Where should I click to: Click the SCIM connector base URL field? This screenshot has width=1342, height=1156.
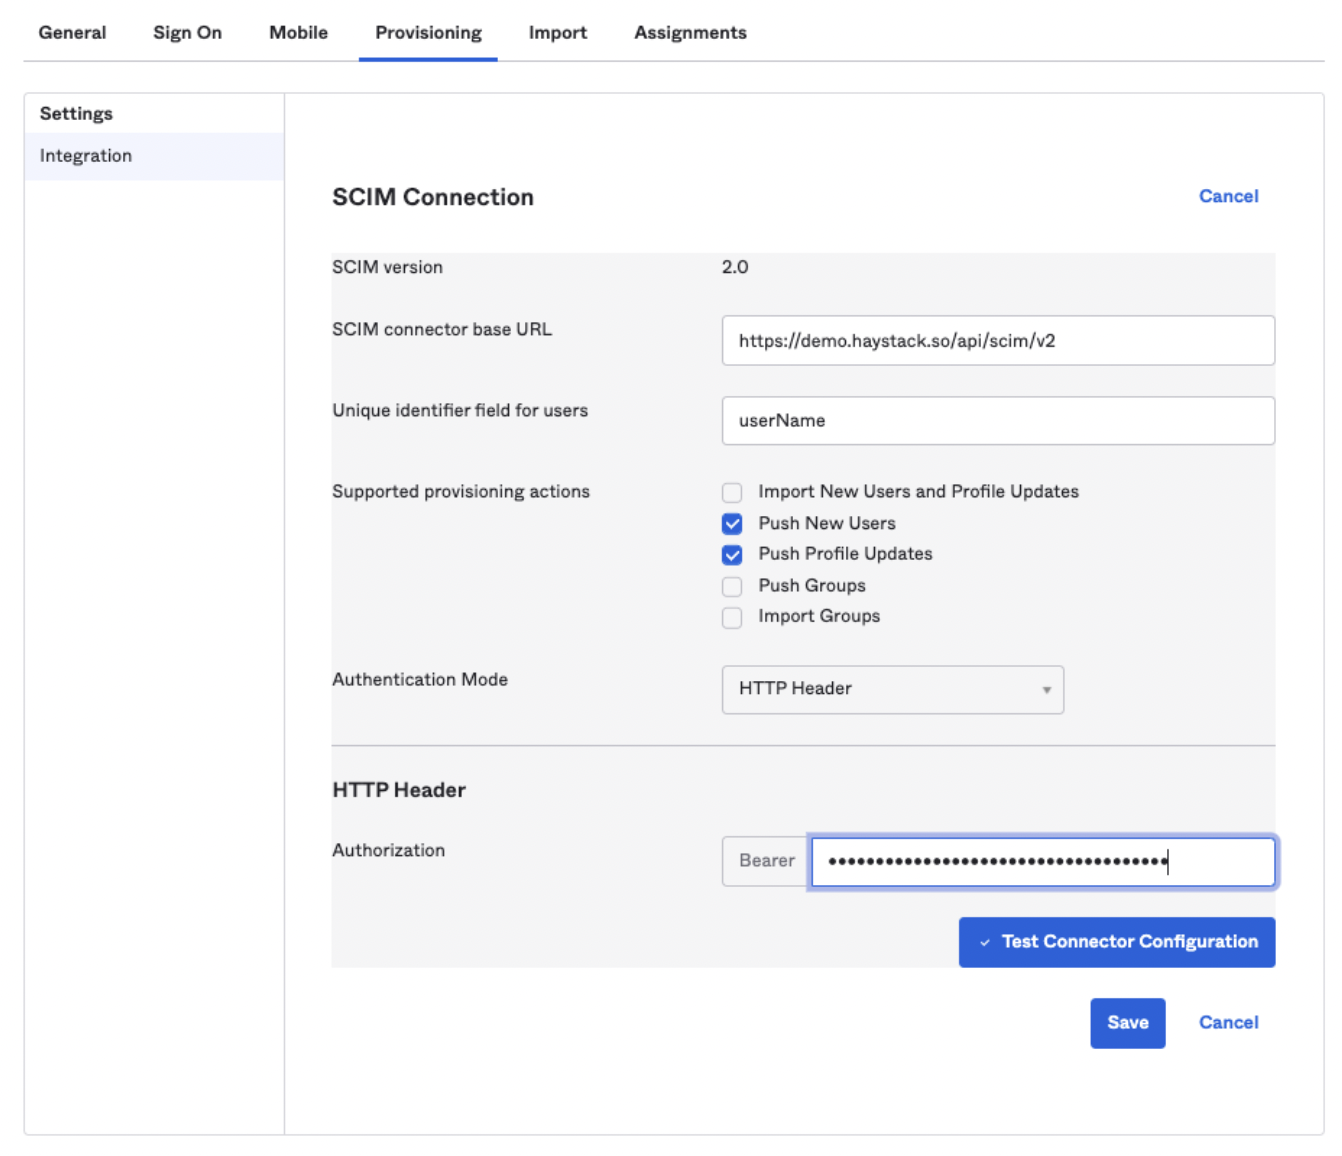pyautogui.click(x=997, y=341)
